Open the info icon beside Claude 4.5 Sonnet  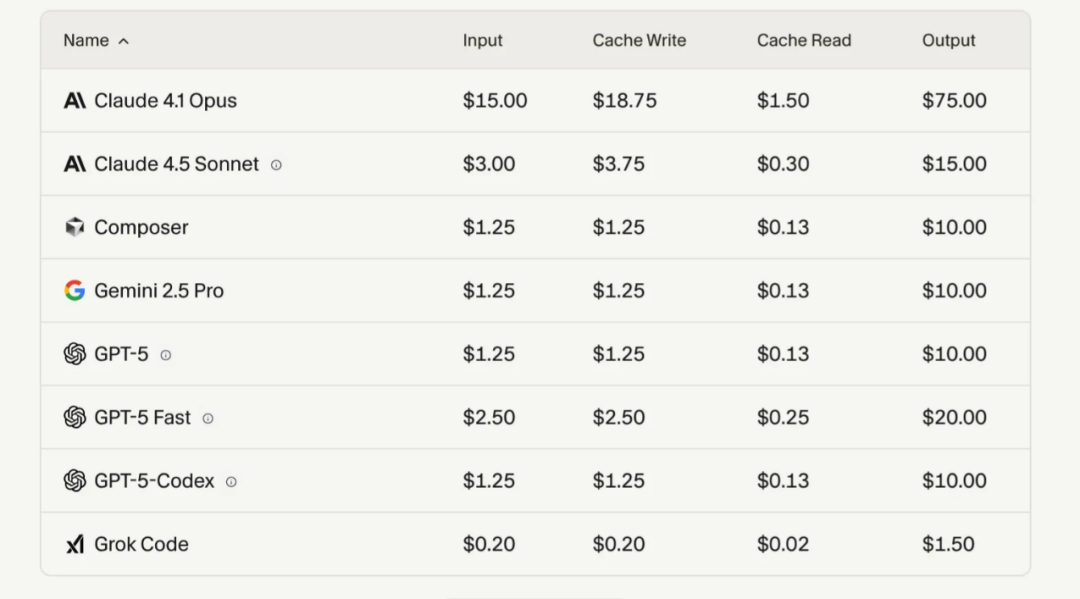tap(276, 165)
